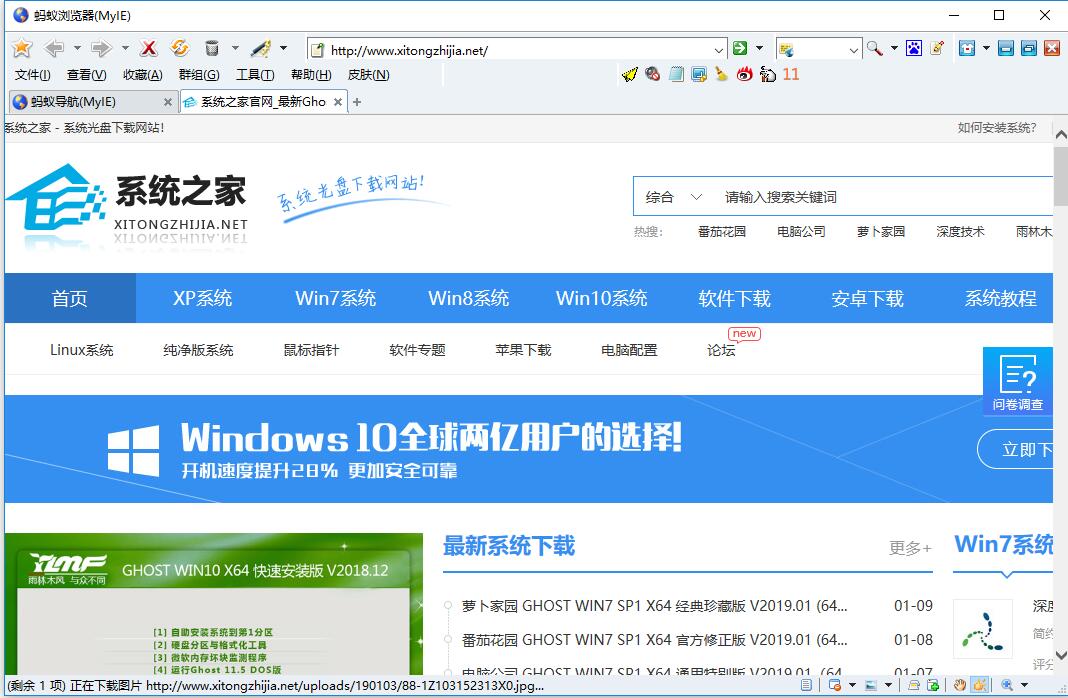The image size is (1068, 698).
Task: Click the green plus window status icon
Action: point(933,685)
